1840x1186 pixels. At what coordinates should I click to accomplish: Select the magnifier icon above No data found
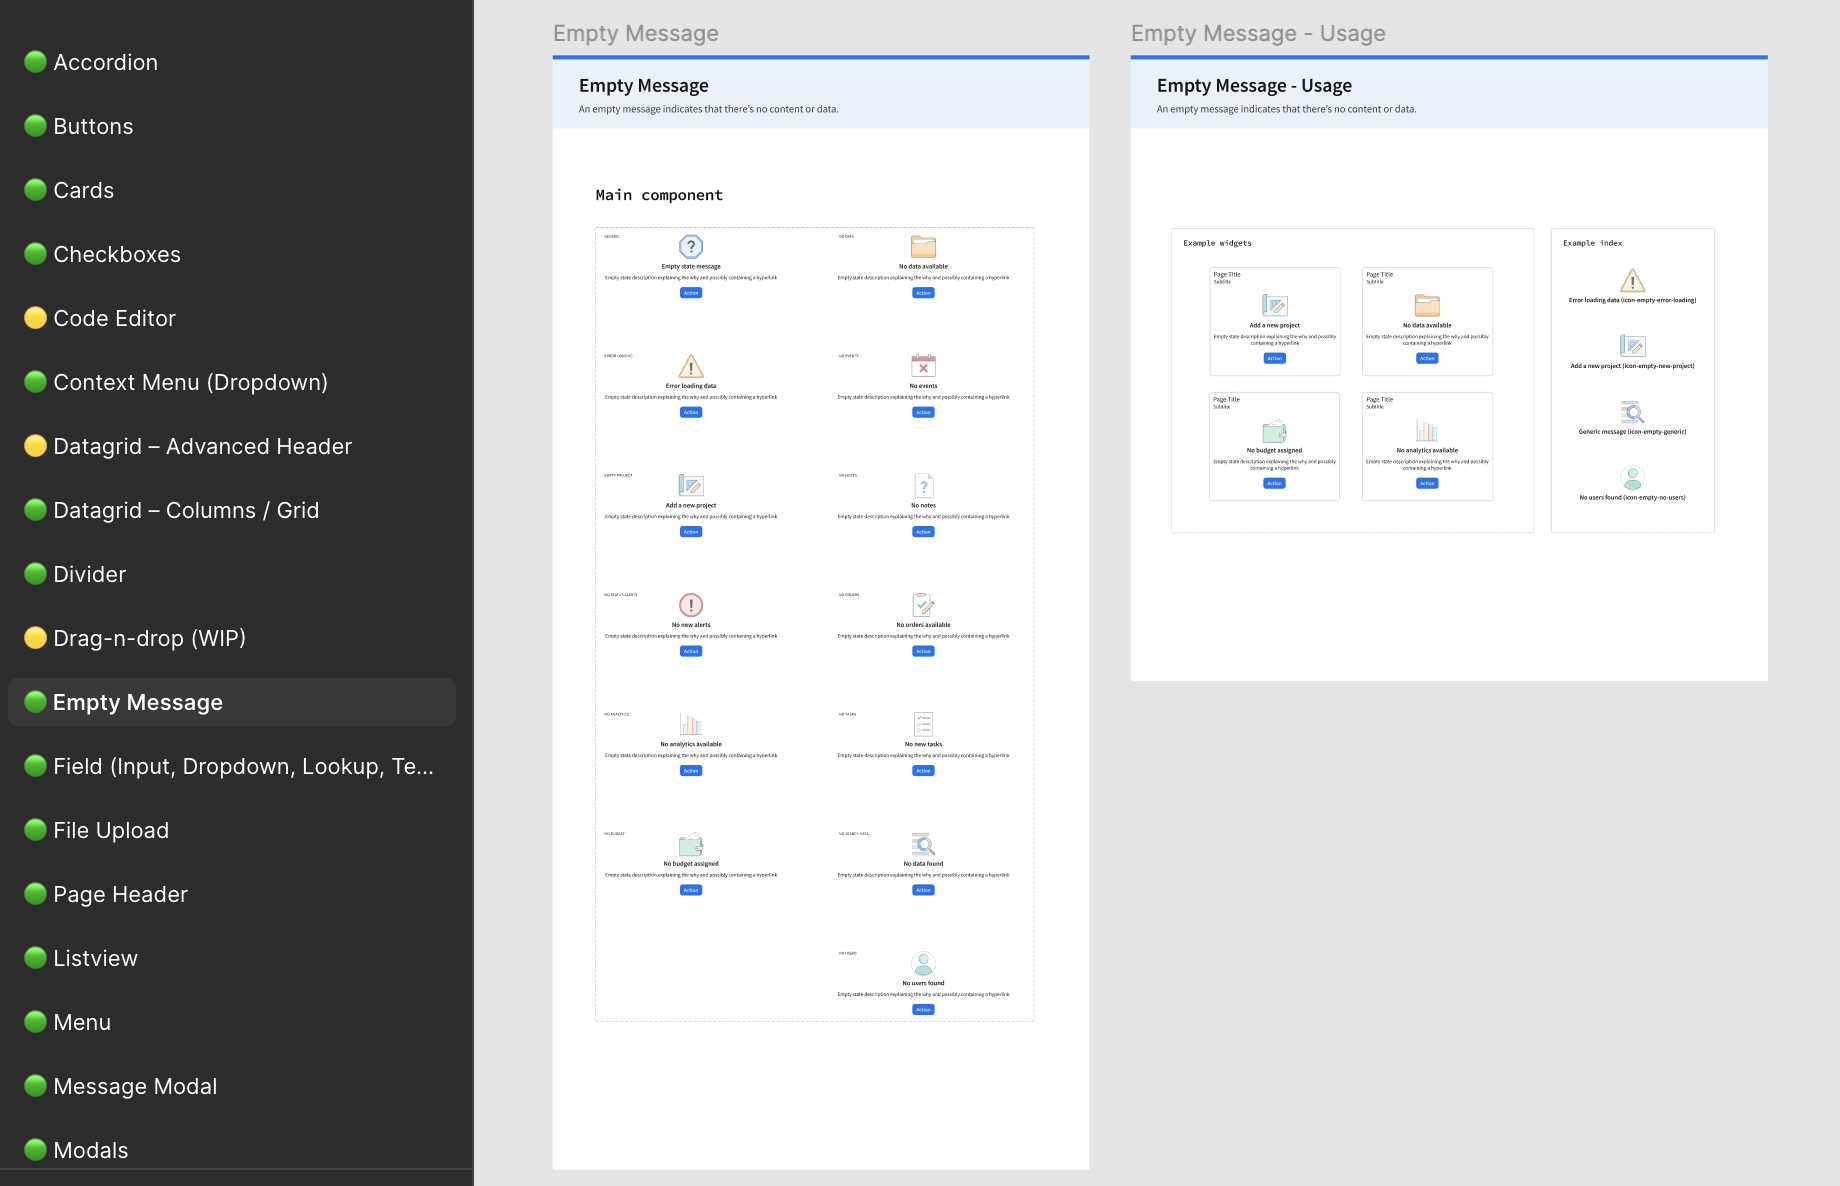[923, 844]
